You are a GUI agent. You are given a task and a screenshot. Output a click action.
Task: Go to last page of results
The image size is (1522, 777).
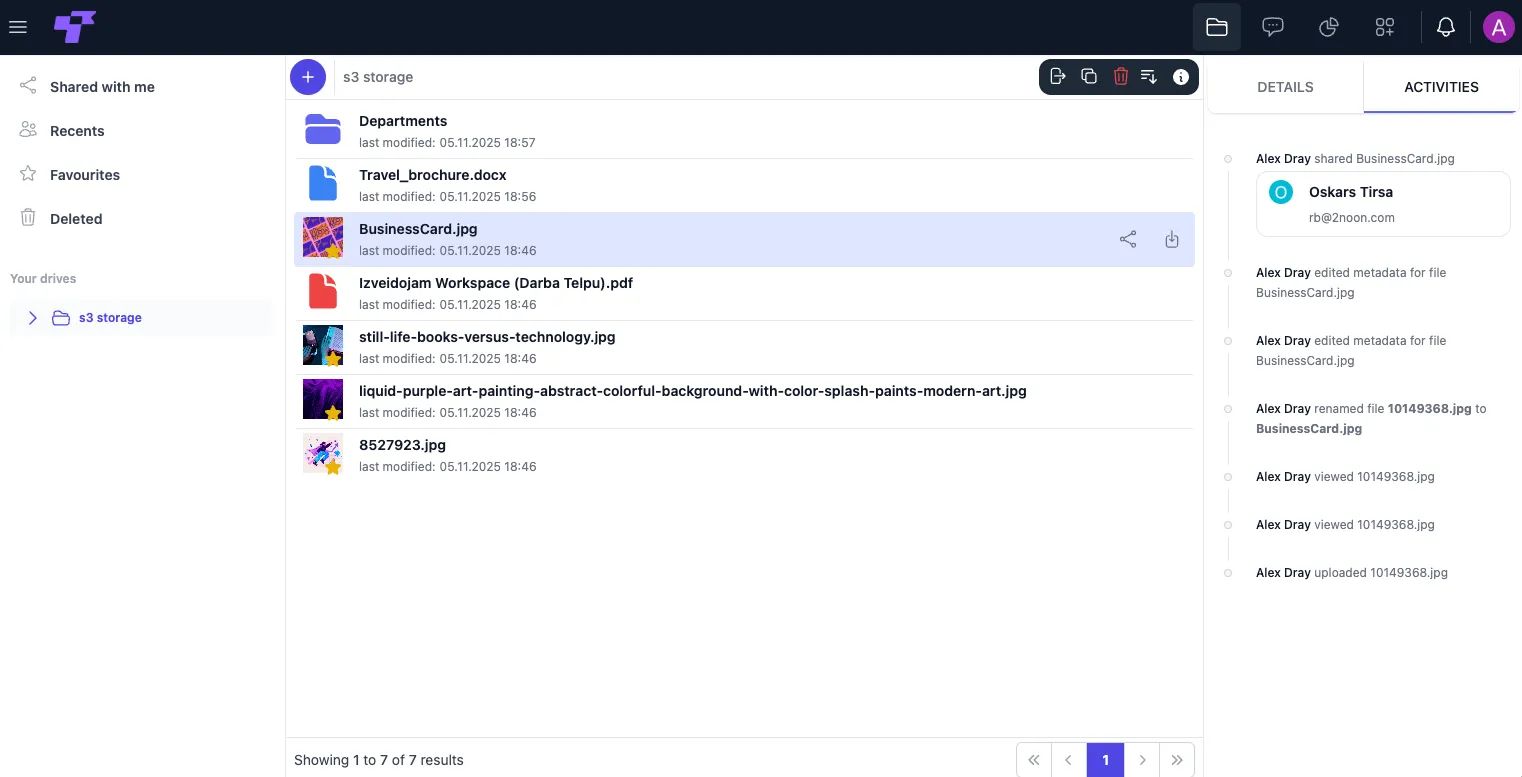point(1177,760)
